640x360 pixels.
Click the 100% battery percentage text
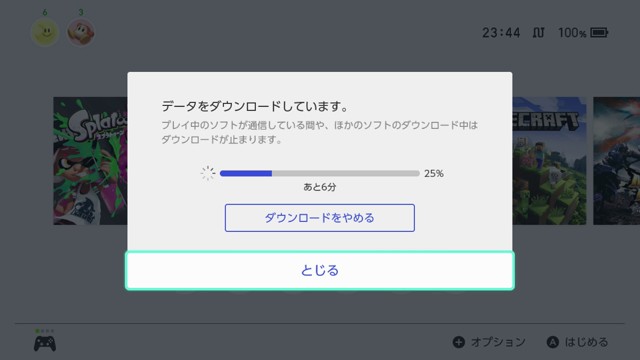[x=572, y=33]
